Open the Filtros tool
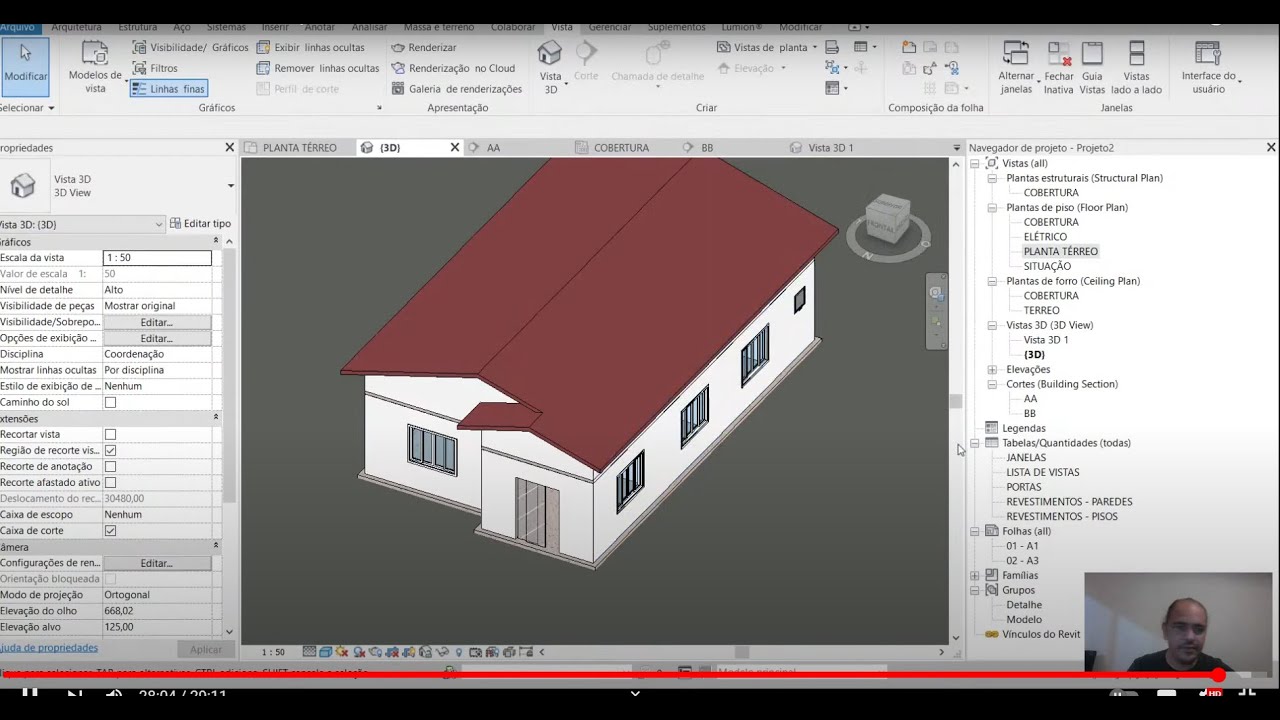The image size is (1280, 720). click(155, 68)
